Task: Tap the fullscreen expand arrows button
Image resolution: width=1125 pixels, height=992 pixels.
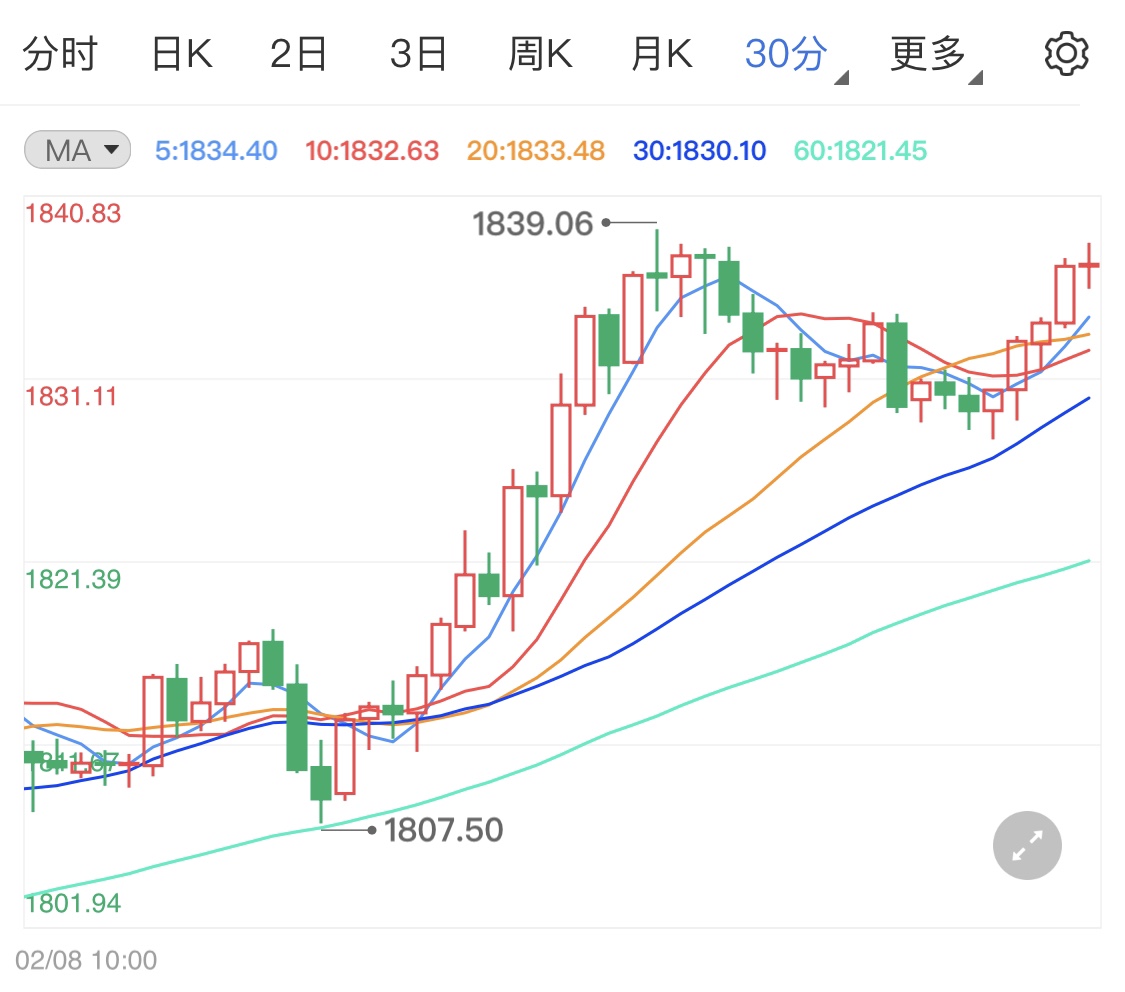Action: pos(1027,845)
